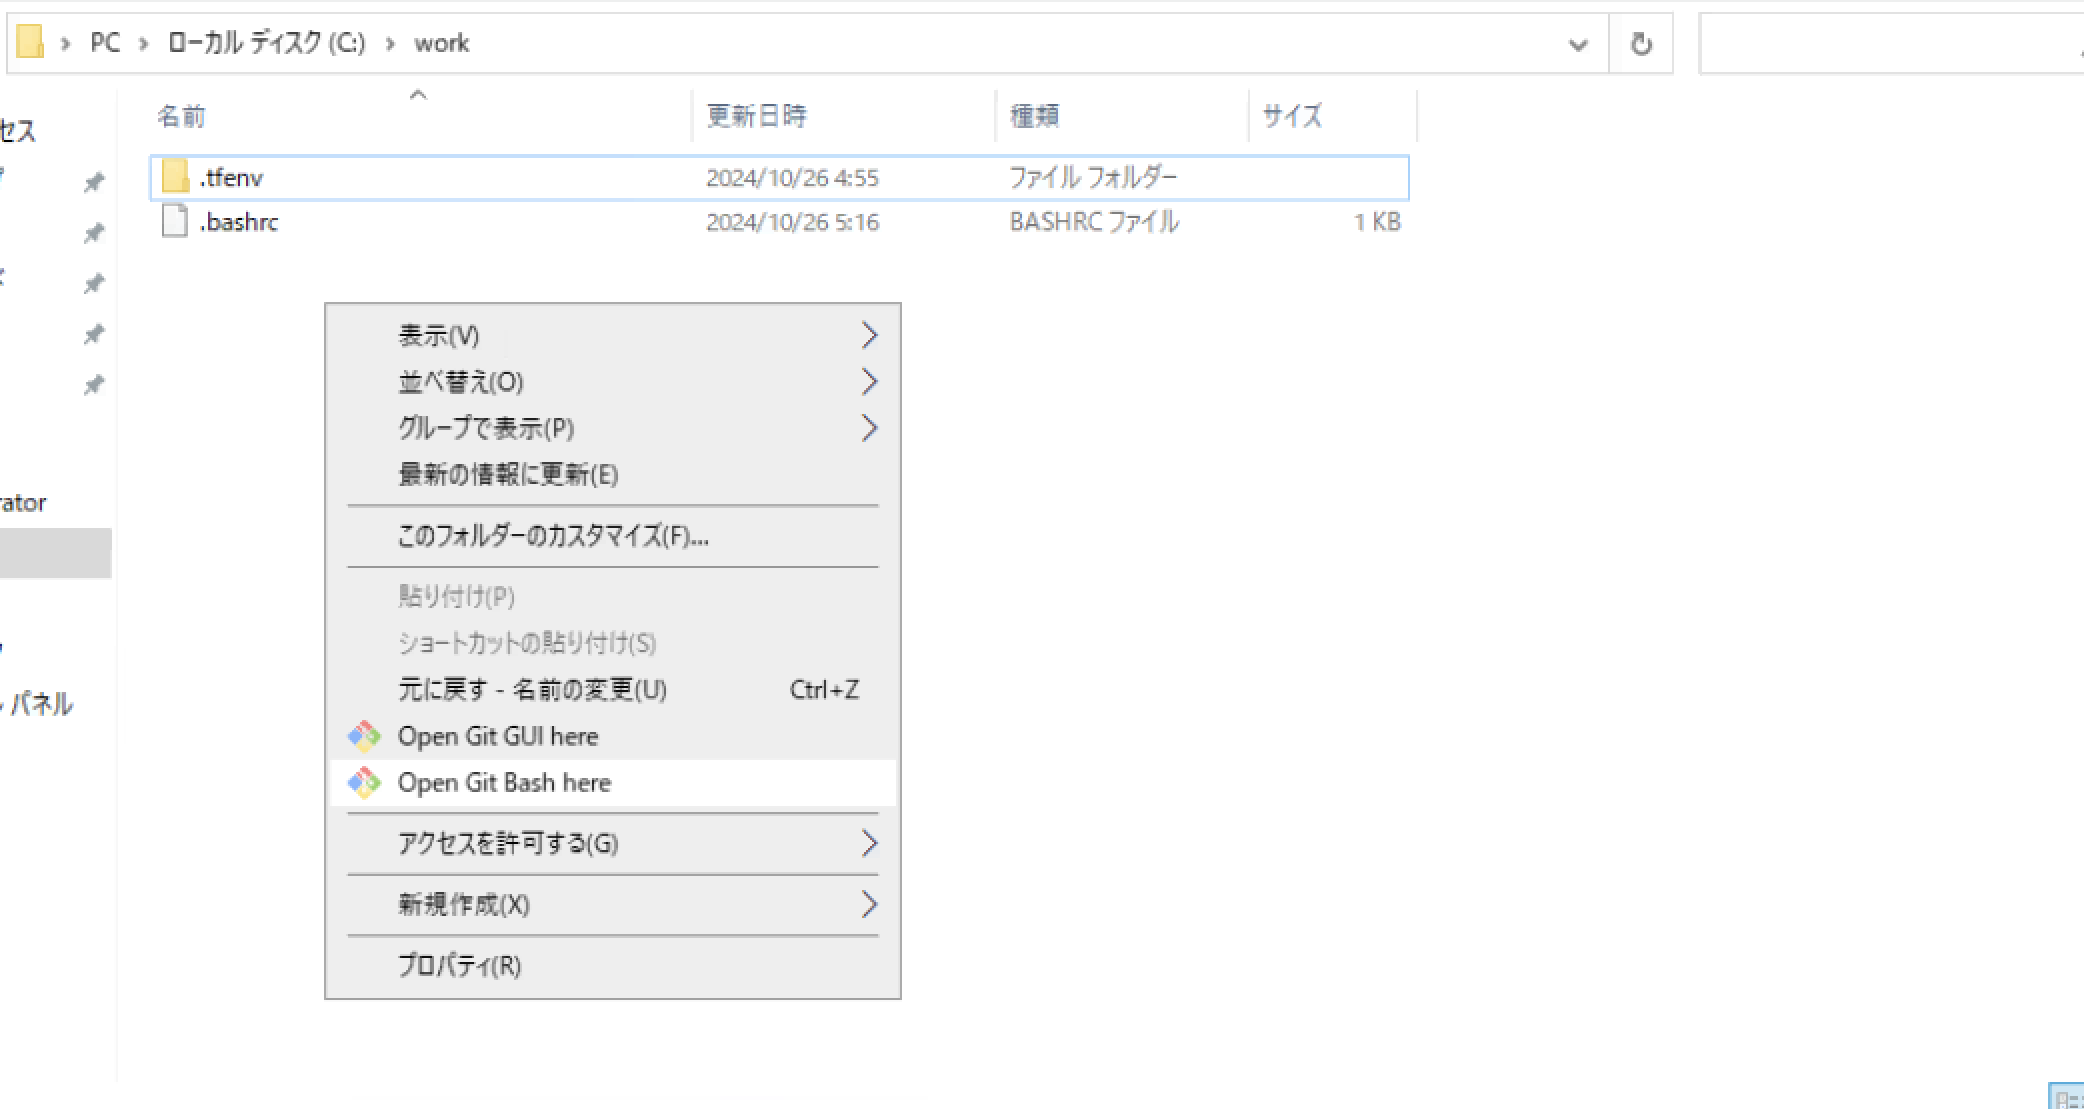Expand the 並べ替え(O) submenu arrow
Screen dimensions: 2084x1109
coord(869,381)
